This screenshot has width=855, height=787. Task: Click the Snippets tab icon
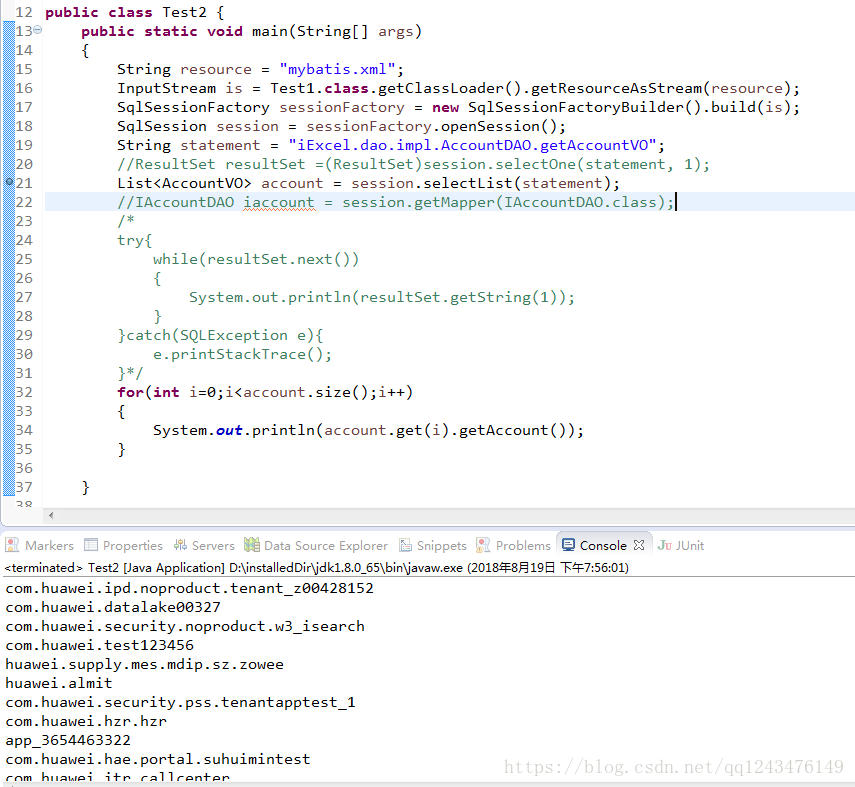coord(405,545)
